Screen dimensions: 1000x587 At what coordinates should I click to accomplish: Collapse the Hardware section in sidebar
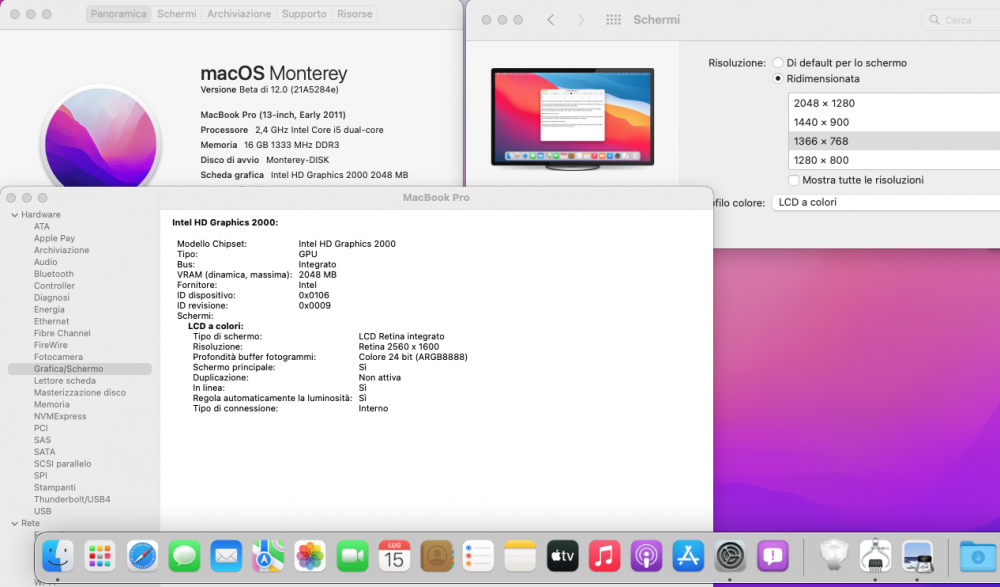(15, 215)
